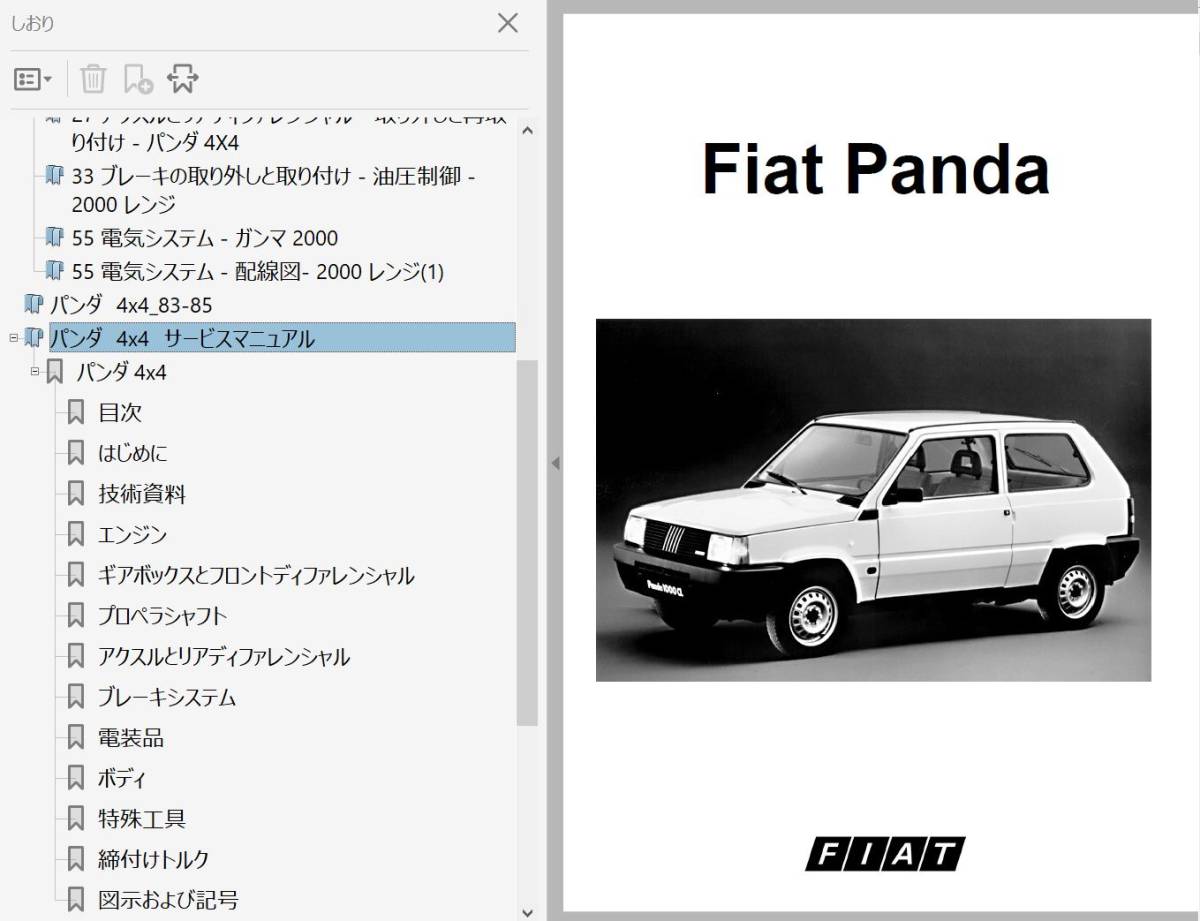Click the bookmarks scrollbar down arrow
1200x921 pixels.
528,911
